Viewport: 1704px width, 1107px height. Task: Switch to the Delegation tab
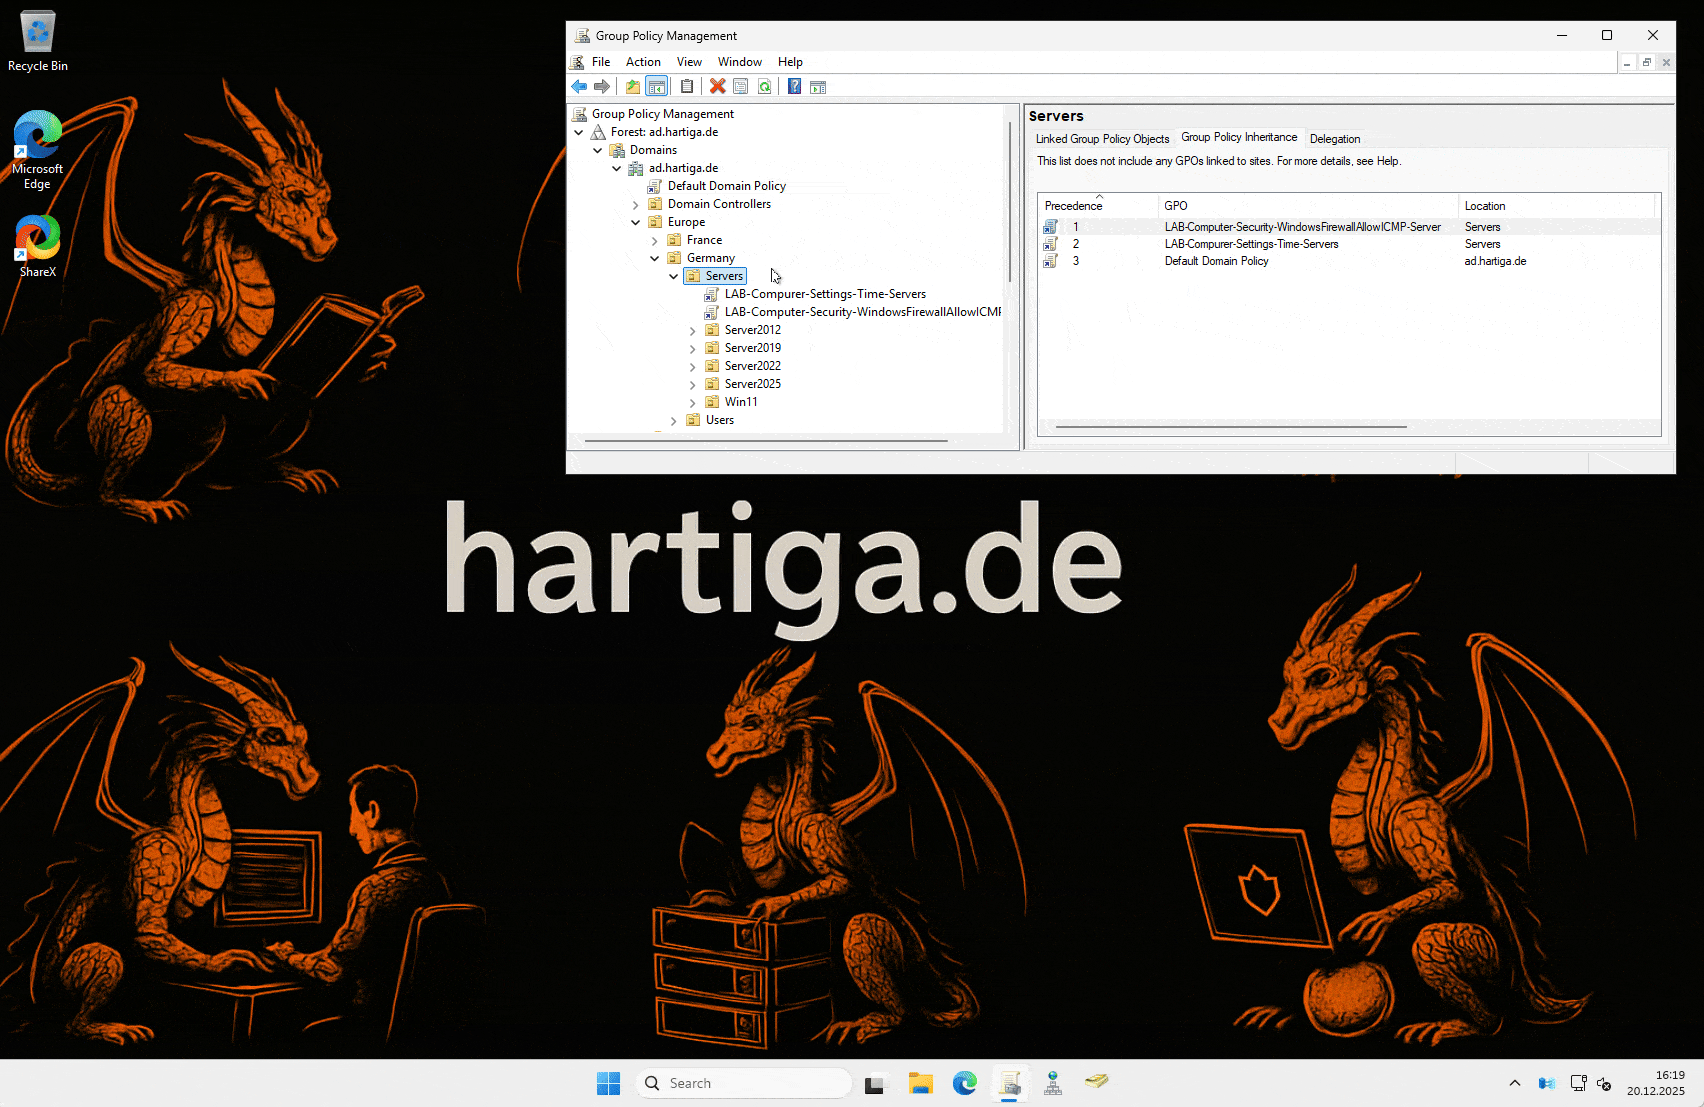(1334, 139)
